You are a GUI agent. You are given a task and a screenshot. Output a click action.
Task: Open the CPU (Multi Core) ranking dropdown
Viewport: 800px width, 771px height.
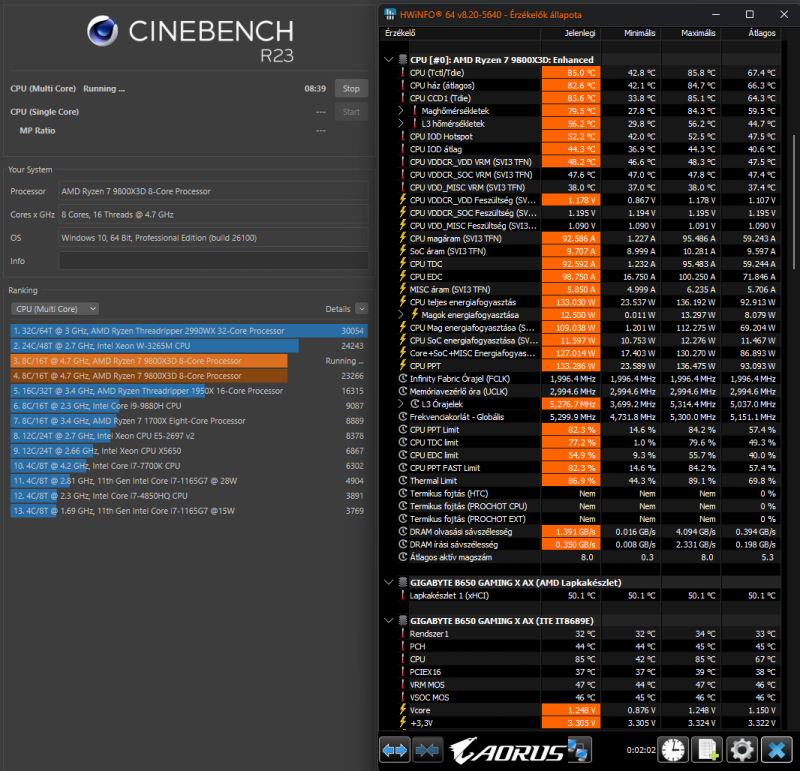(55, 309)
